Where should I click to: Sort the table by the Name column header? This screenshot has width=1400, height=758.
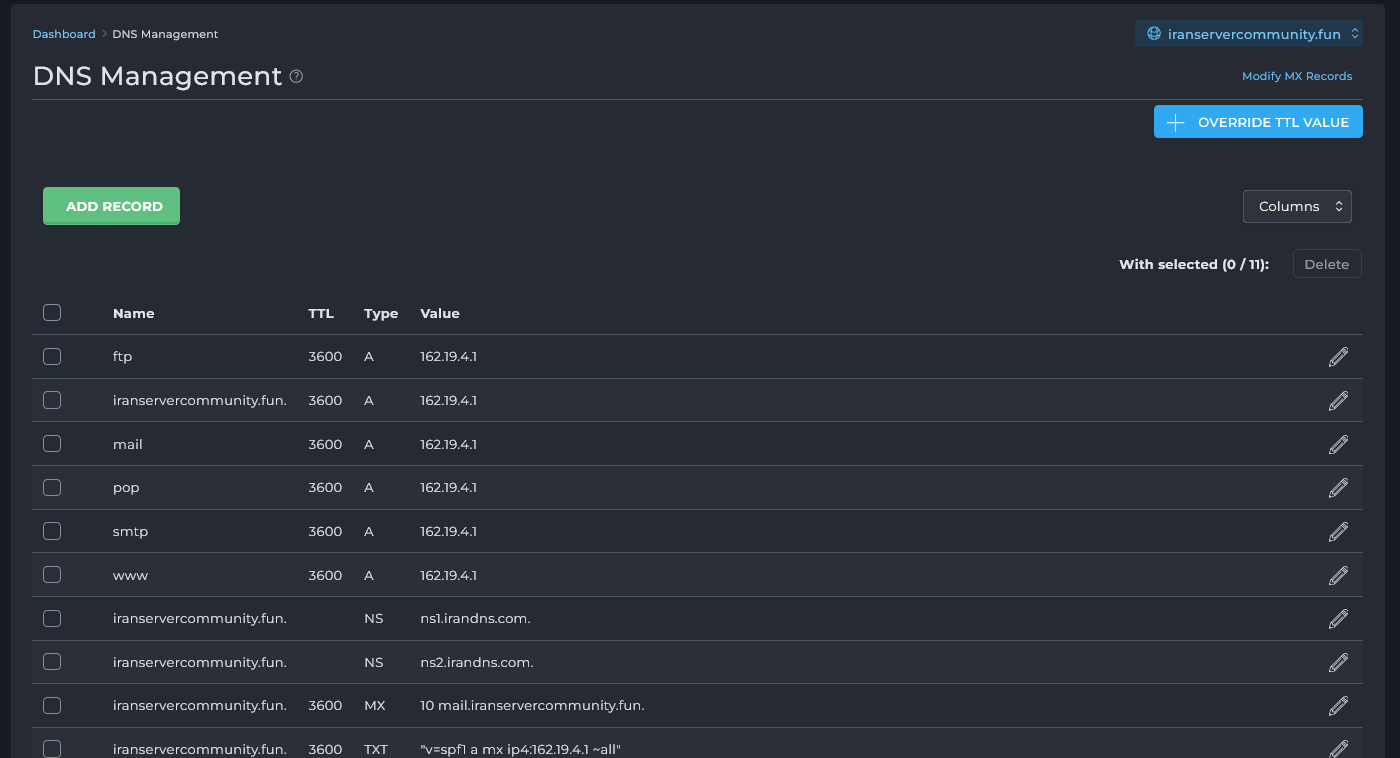pyautogui.click(x=133, y=313)
